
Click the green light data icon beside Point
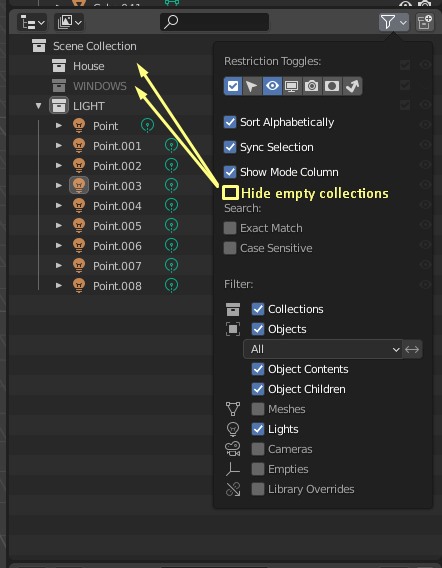(147, 125)
